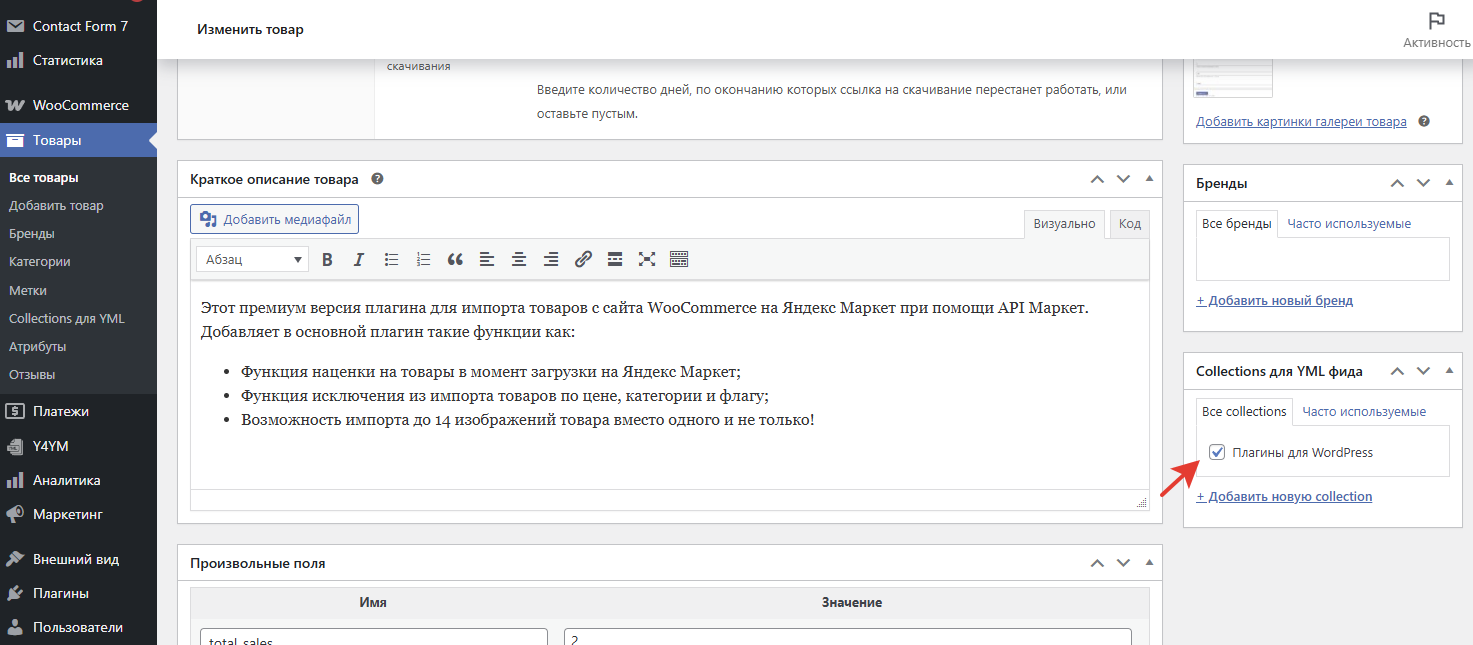This screenshot has width=1473, height=645.
Task: Click Добавить картинки галереи товара link
Action: click(1301, 121)
